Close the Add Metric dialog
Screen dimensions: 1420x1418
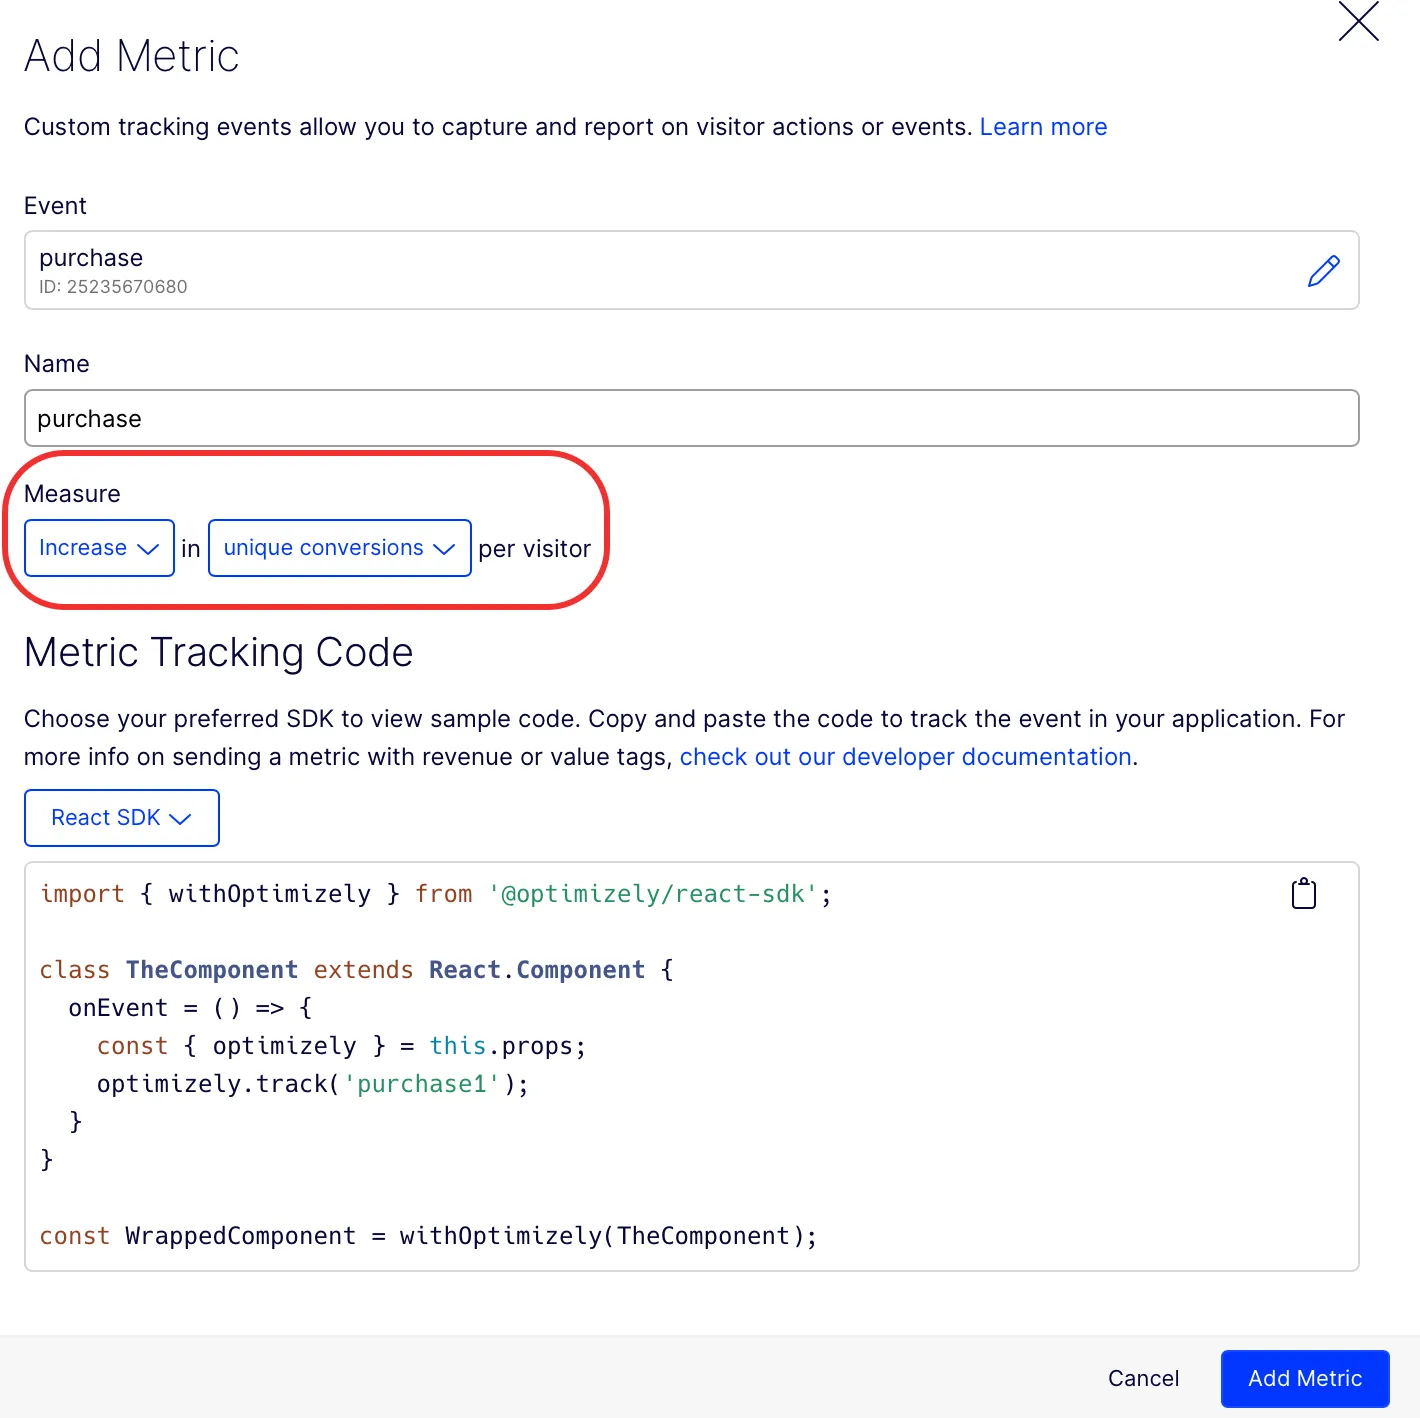(1358, 21)
